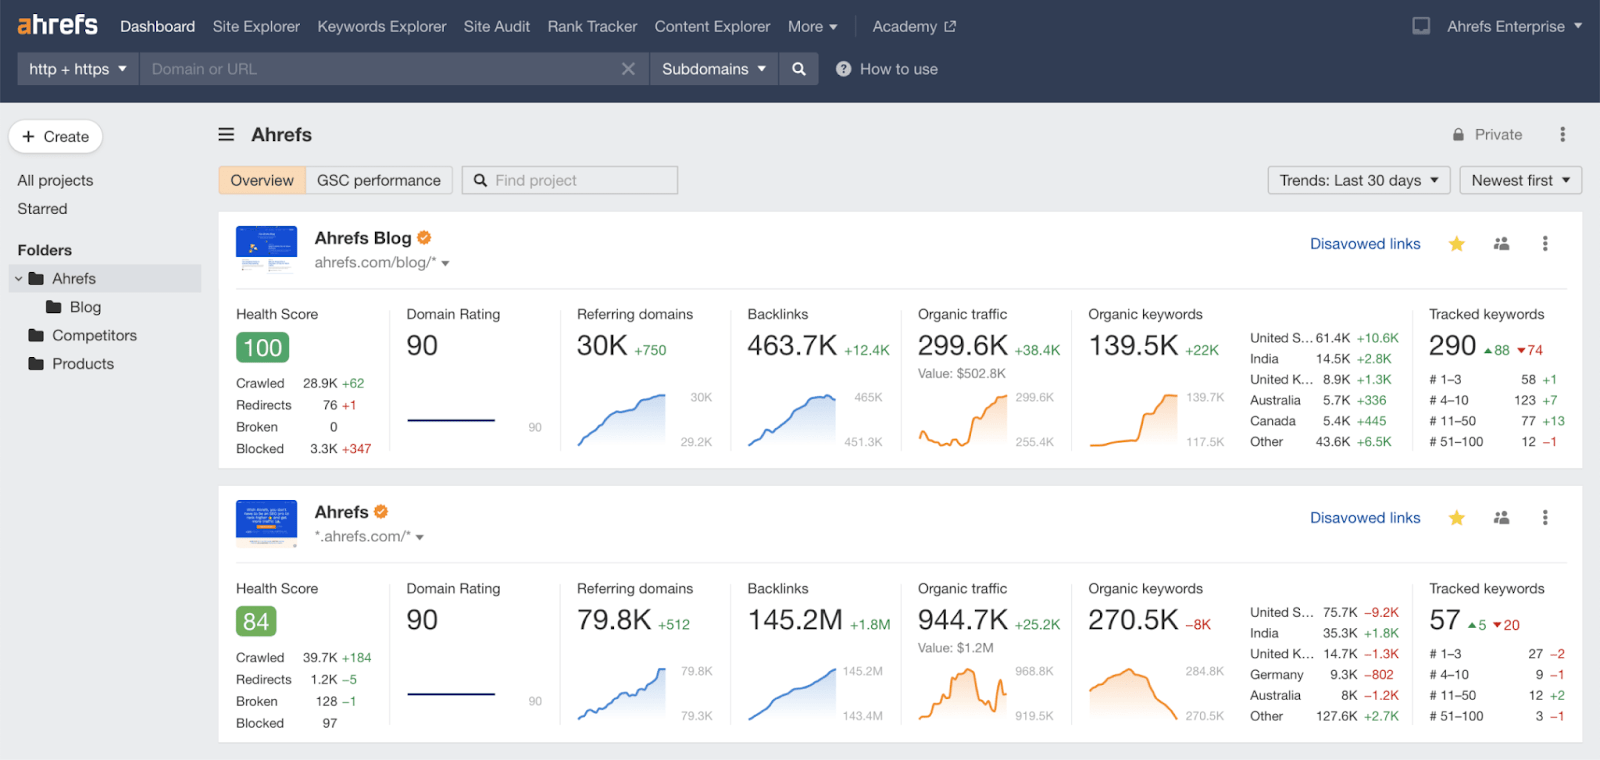Clear the Domain or URL field with X icon
This screenshot has width=1600, height=760.
coord(628,69)
